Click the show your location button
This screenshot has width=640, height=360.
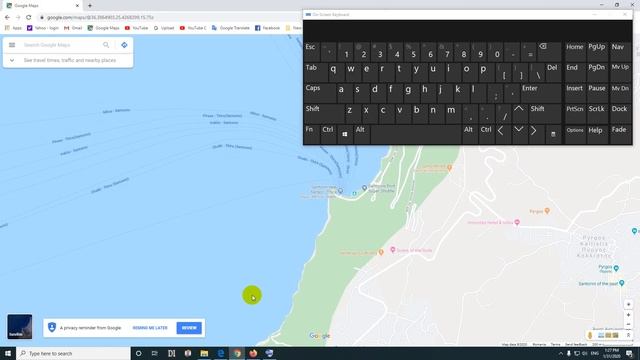point(629,304)
